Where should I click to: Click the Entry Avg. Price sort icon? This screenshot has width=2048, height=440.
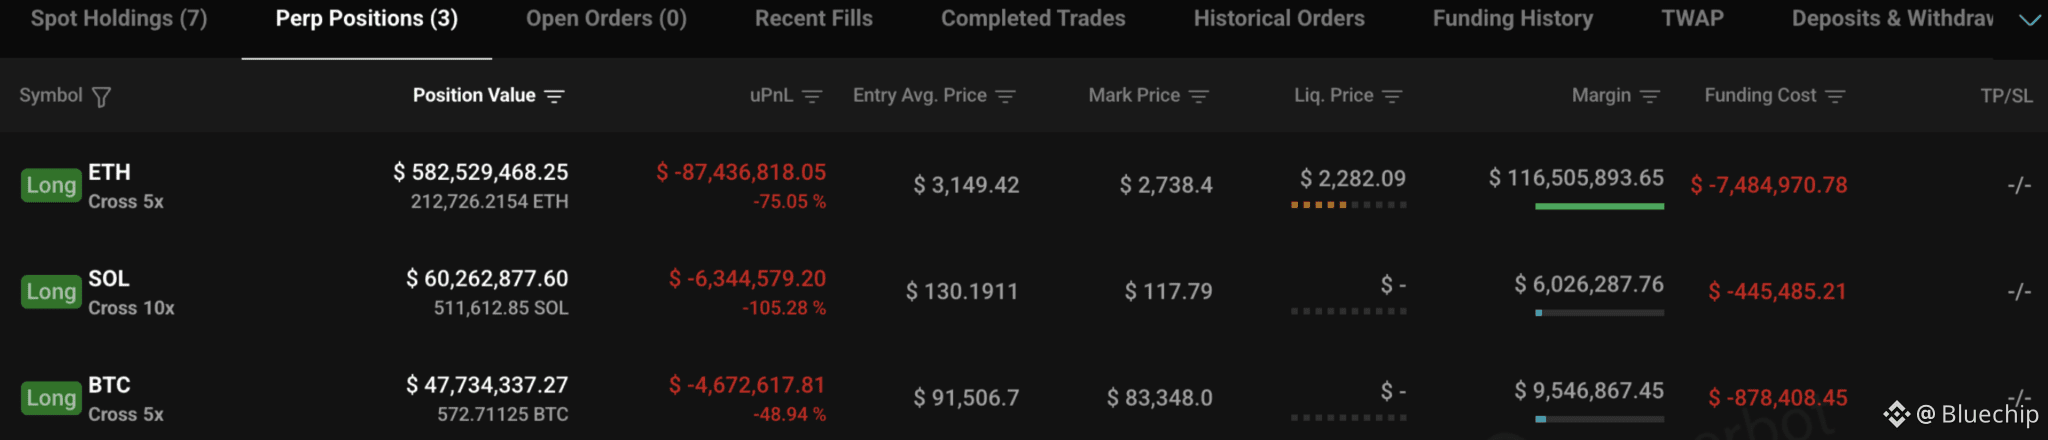(x=1005, y=96)
